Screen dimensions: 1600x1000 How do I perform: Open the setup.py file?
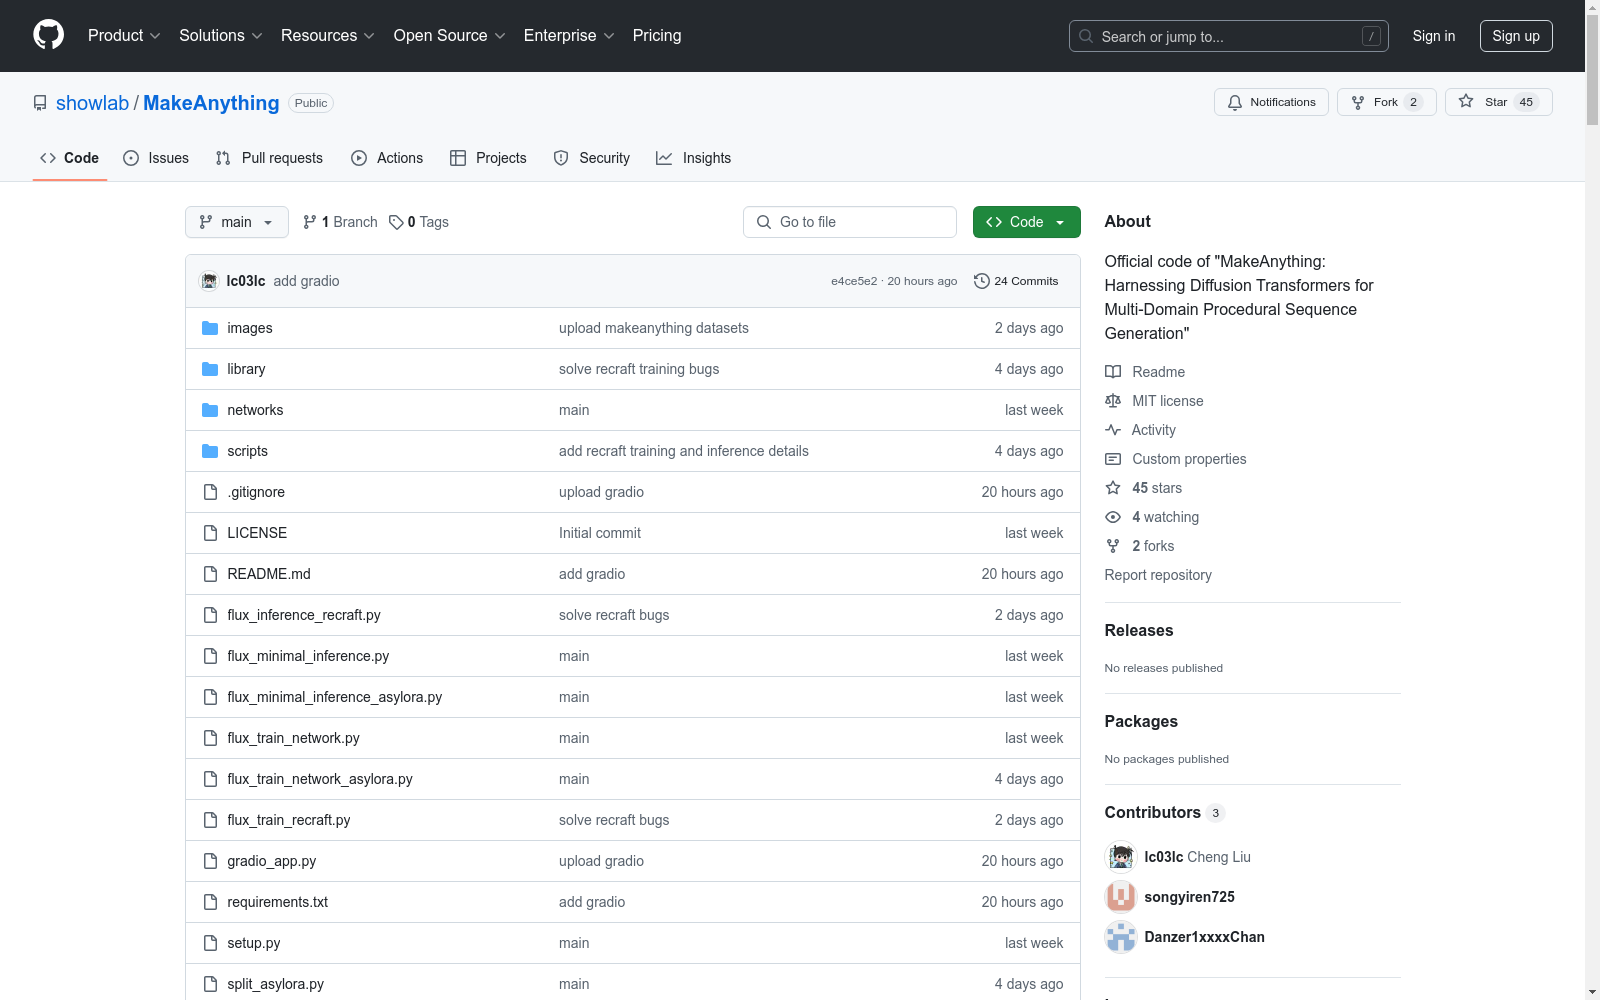254,943
